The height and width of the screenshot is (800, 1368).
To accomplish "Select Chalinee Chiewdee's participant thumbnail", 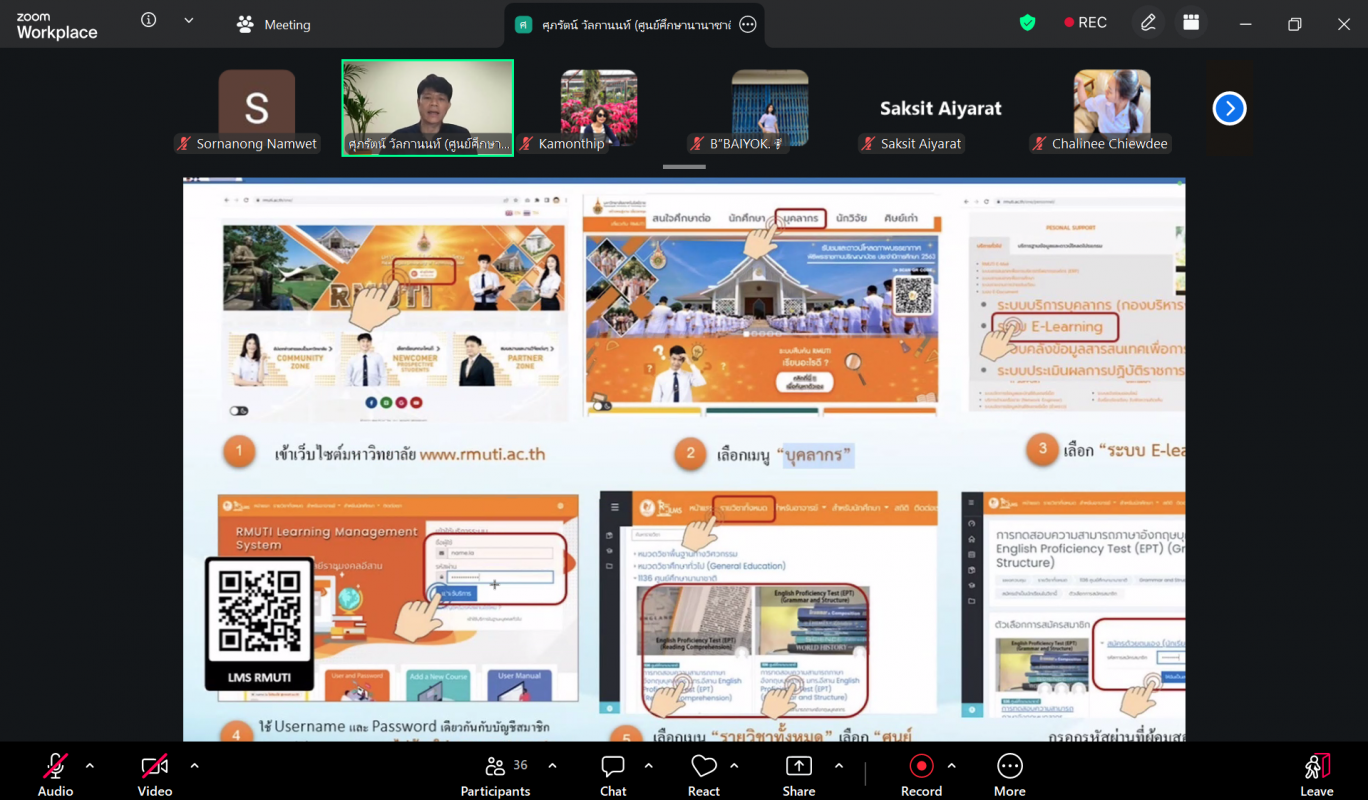I will [x=1112, y=107].
